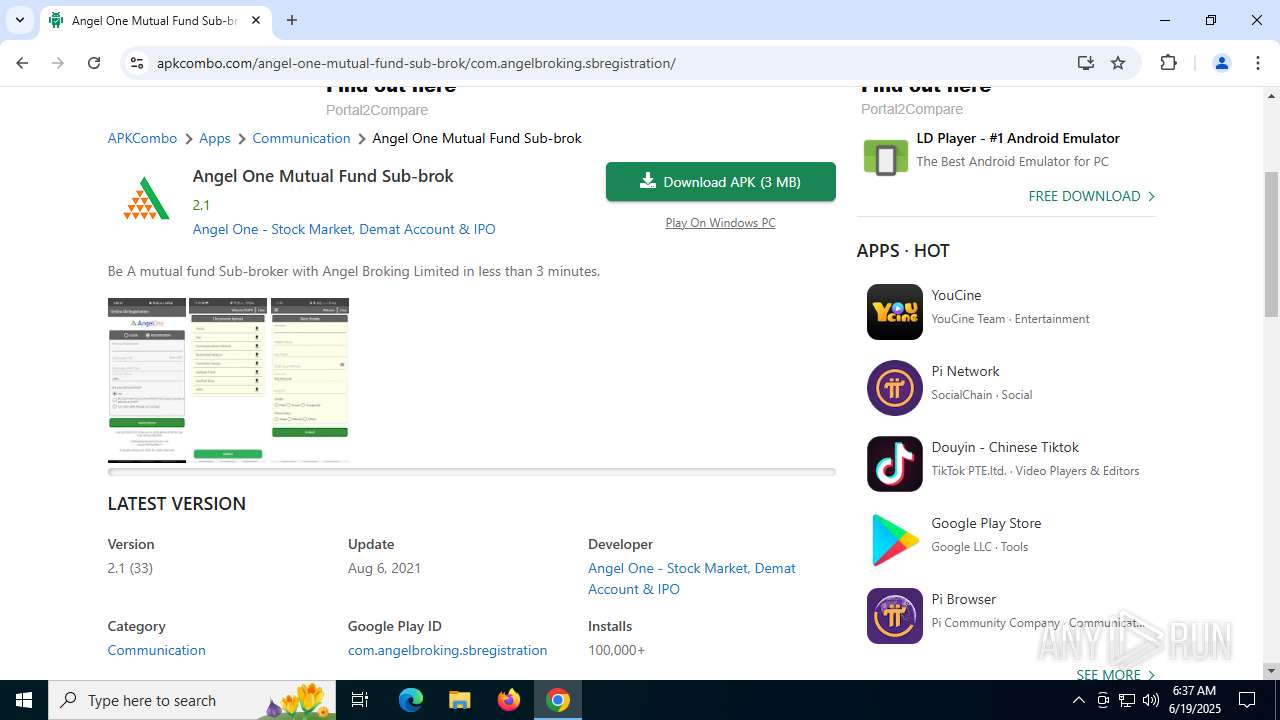Go to the Apps breadcrumb link
The width and height of the screenshot is (1280, 720).
215,138
